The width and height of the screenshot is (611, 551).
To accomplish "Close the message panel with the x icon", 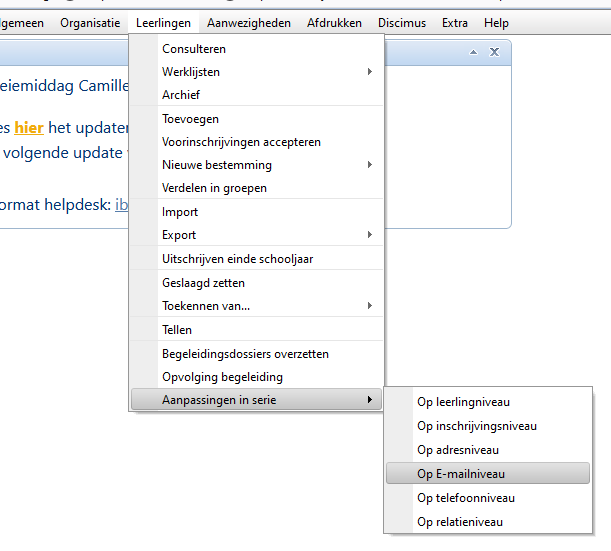I will pos(494,52).
